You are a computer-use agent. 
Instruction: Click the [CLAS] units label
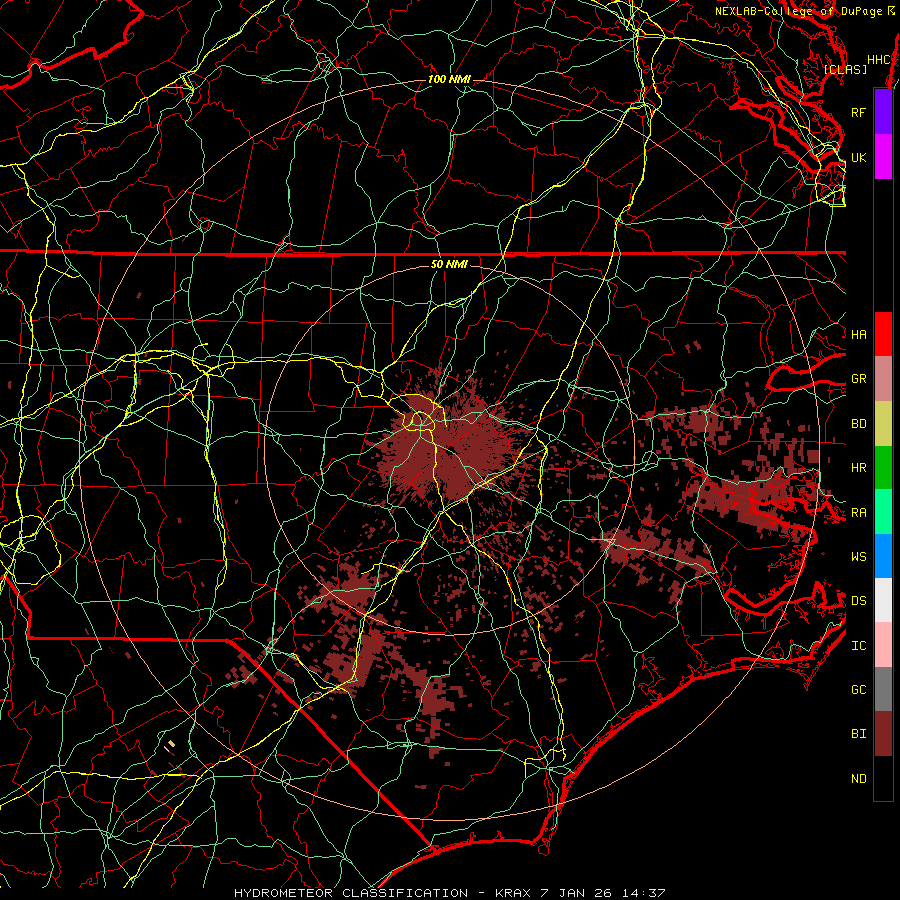(845, 69)
